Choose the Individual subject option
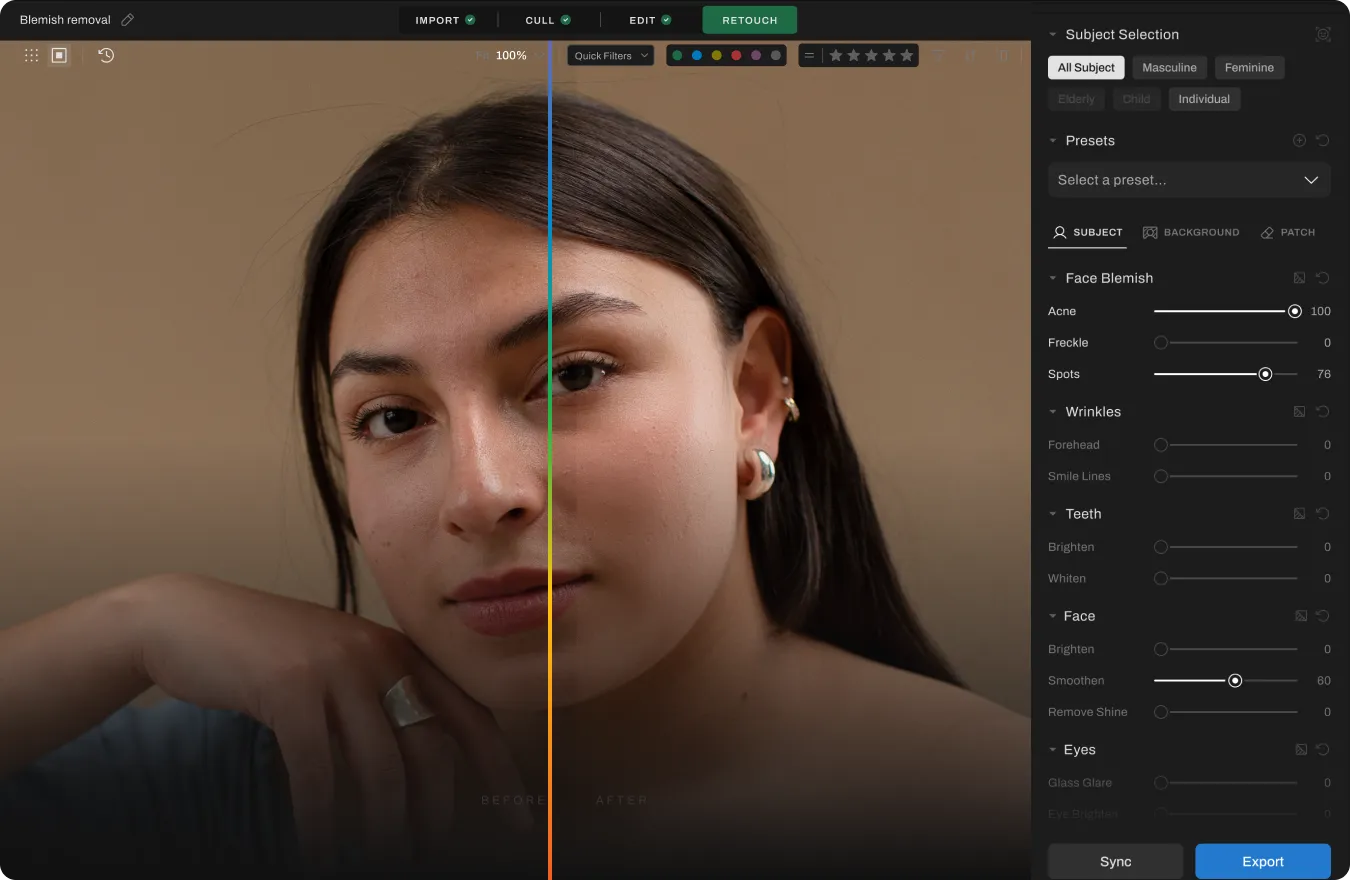Image resolution: width=1350 pixels, height=880 pixels. pyautogui.click(x=1203, y=99)
